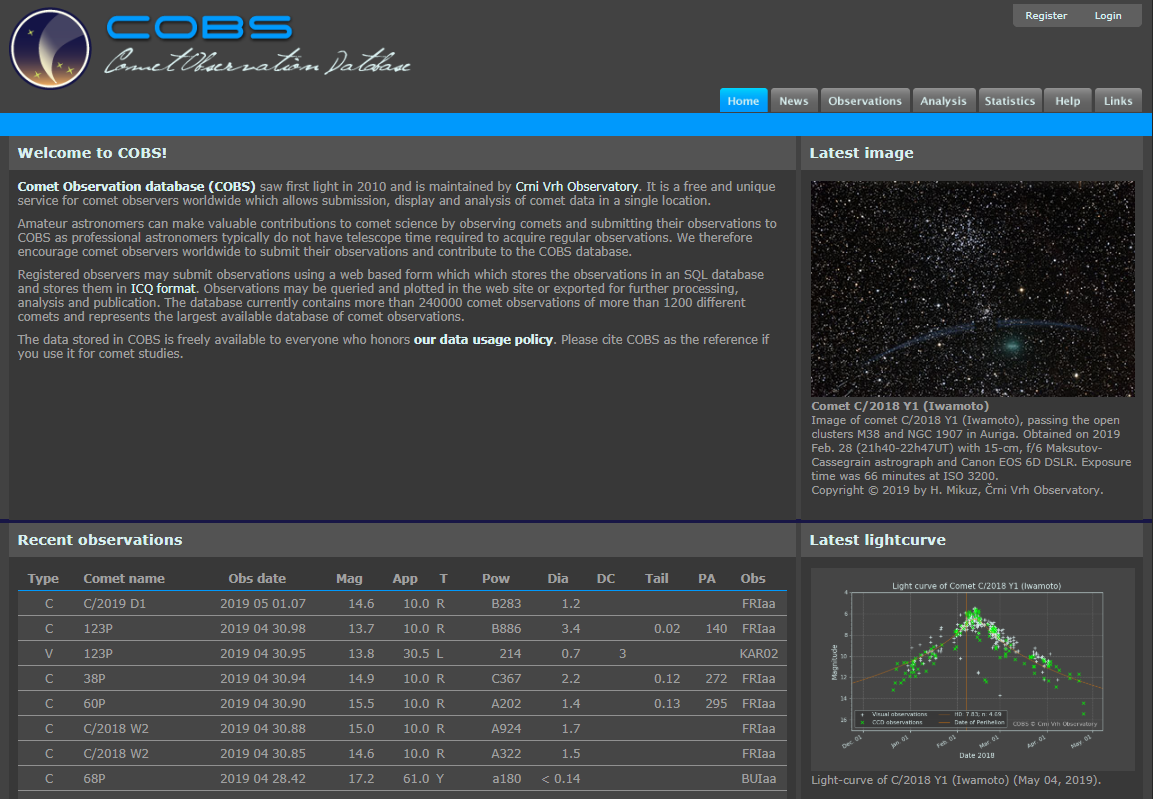Click the Comet name column header
Image resolution: width=1153 pixels, height=799 pixels.
tap(124, 579)
